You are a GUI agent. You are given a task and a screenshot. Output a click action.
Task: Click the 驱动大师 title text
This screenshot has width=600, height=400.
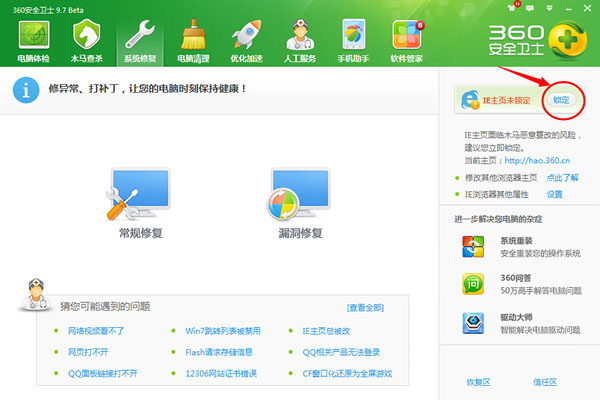[x=517, y=317]
